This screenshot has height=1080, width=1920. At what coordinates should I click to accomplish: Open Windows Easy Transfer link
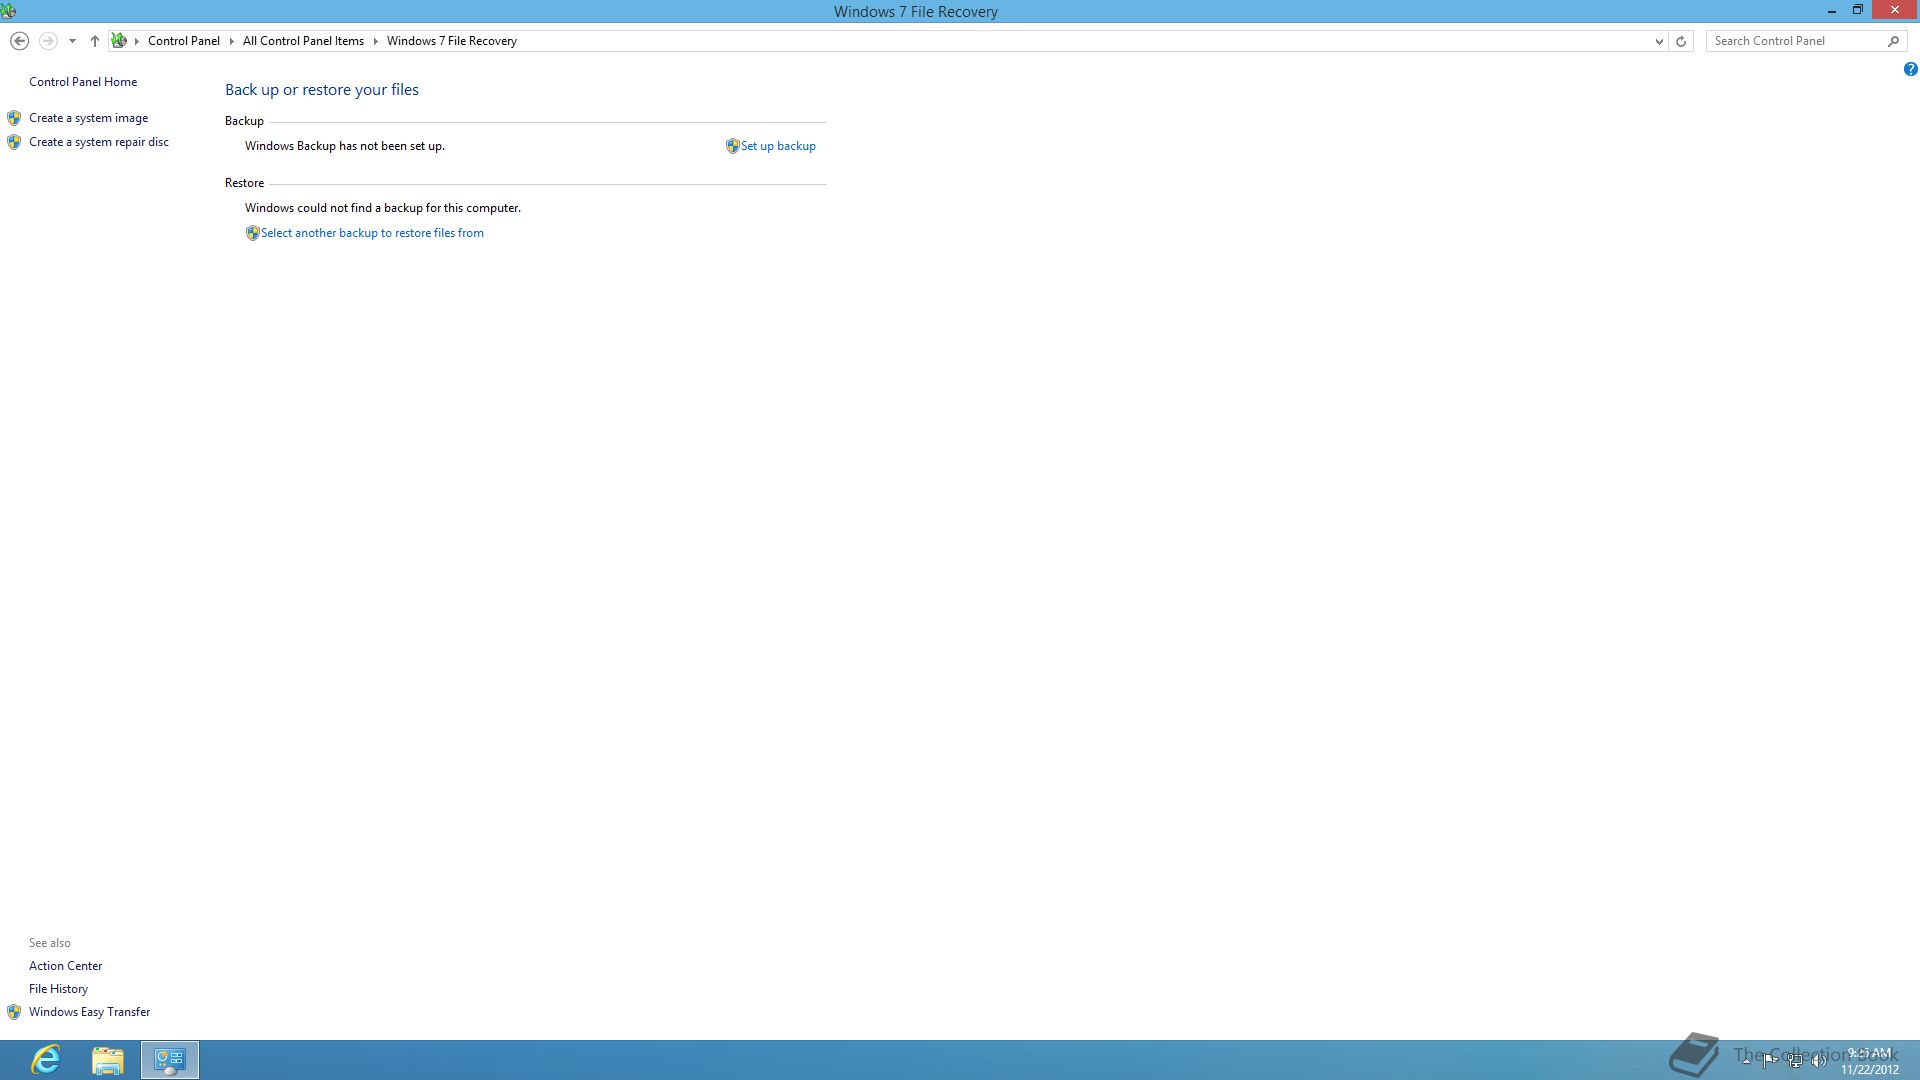pos(89,1012)
